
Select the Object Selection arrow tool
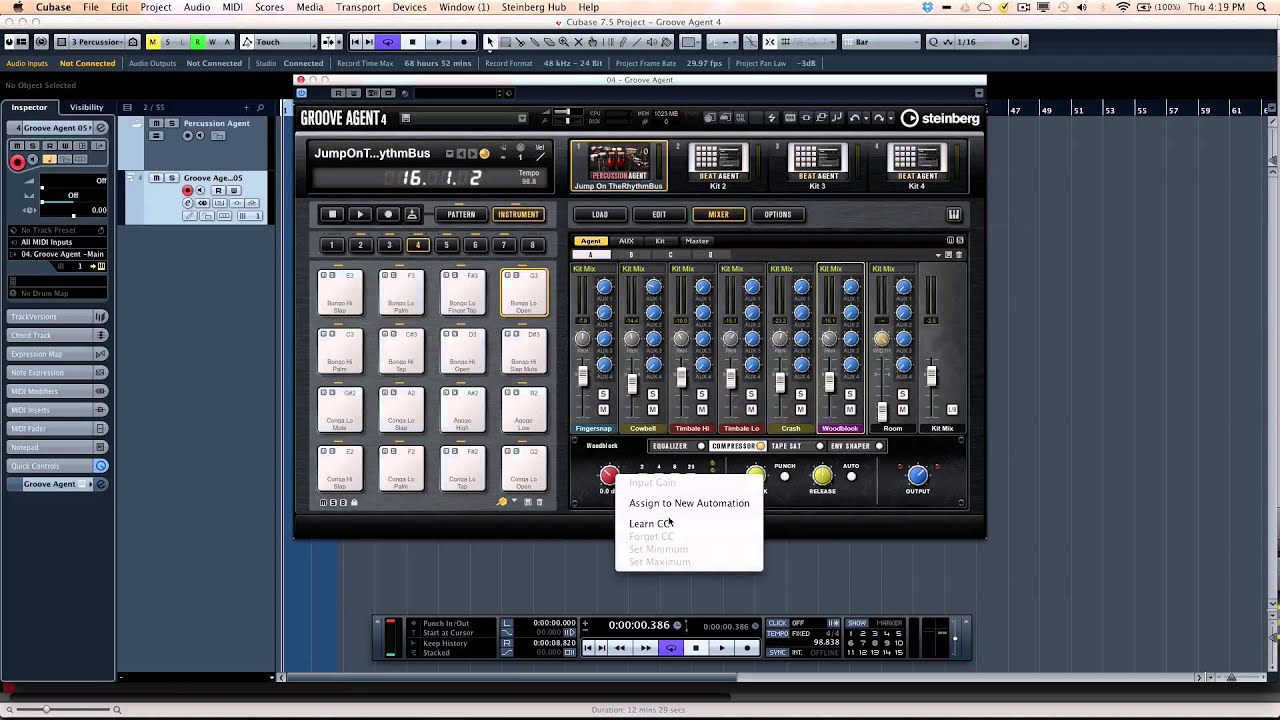coord(490,42)
